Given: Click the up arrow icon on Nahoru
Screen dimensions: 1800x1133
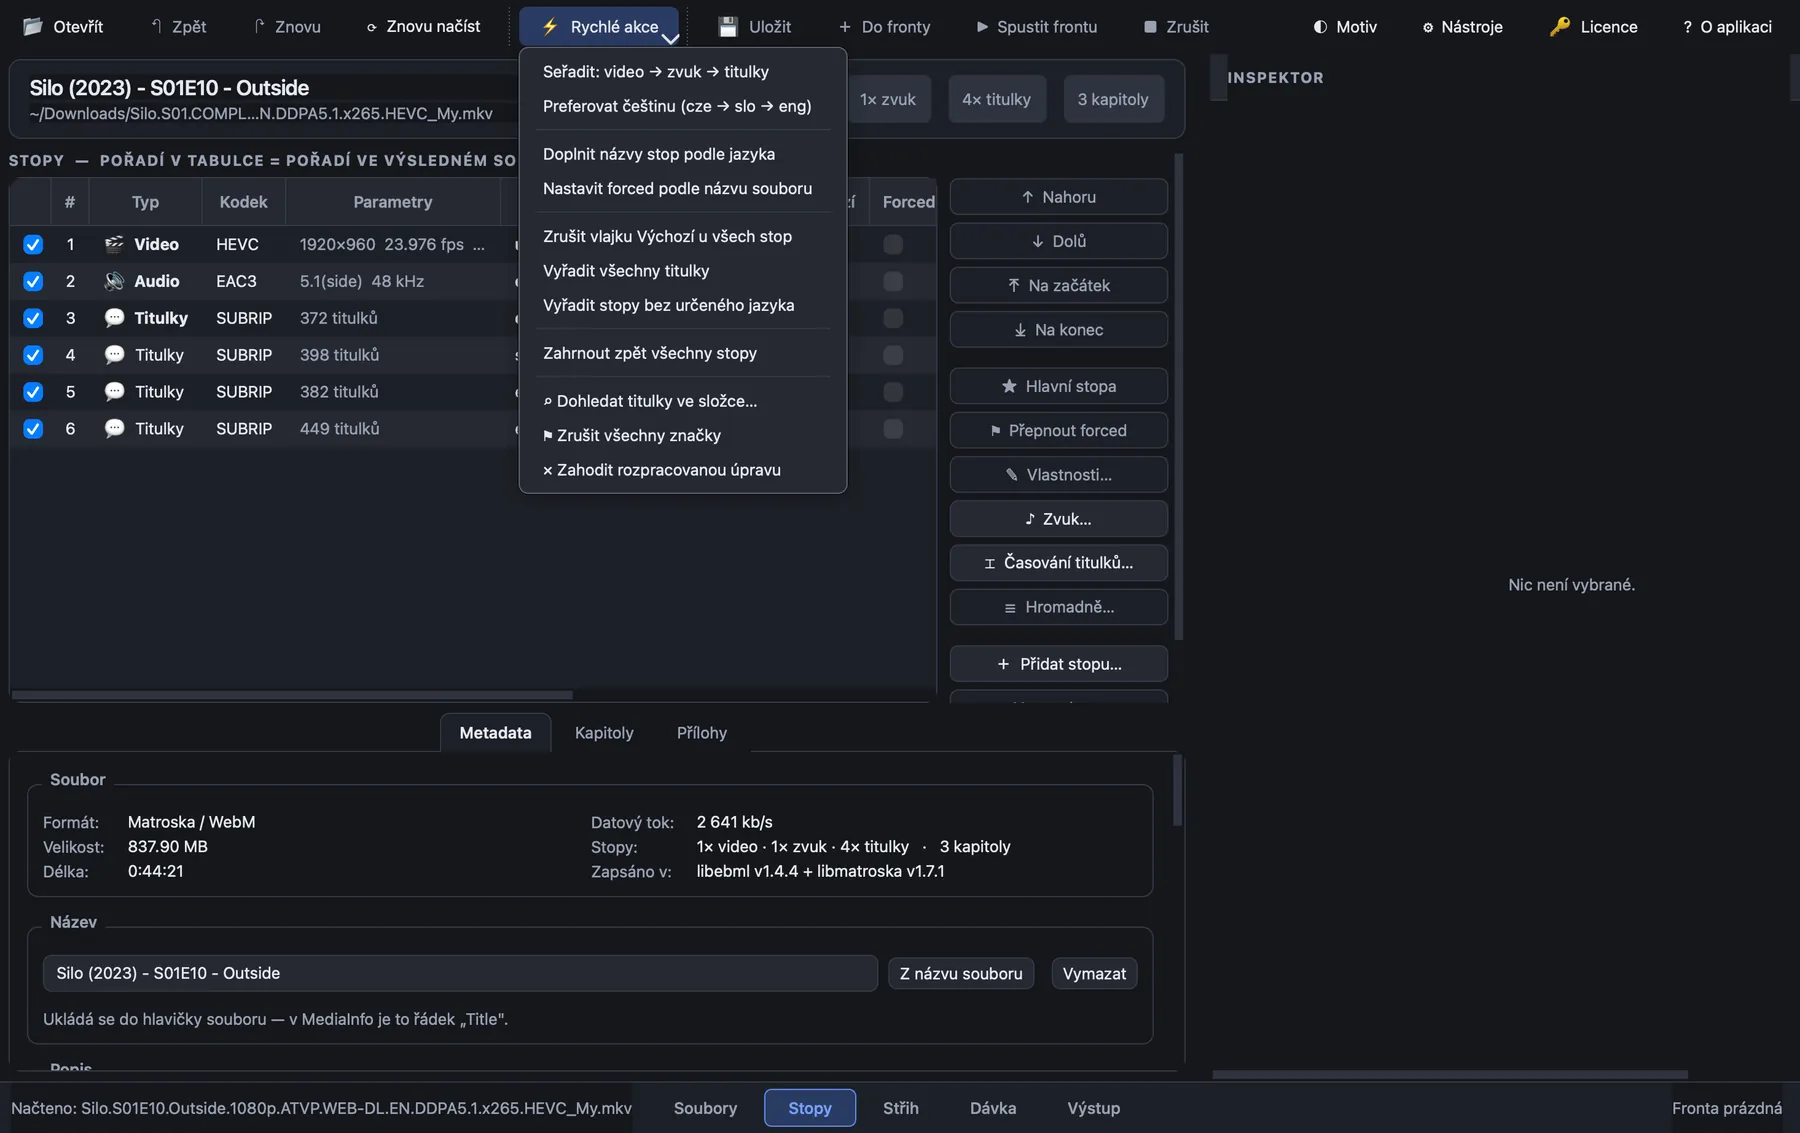Looking at the screenshot, I should (x=1027, y=197).
